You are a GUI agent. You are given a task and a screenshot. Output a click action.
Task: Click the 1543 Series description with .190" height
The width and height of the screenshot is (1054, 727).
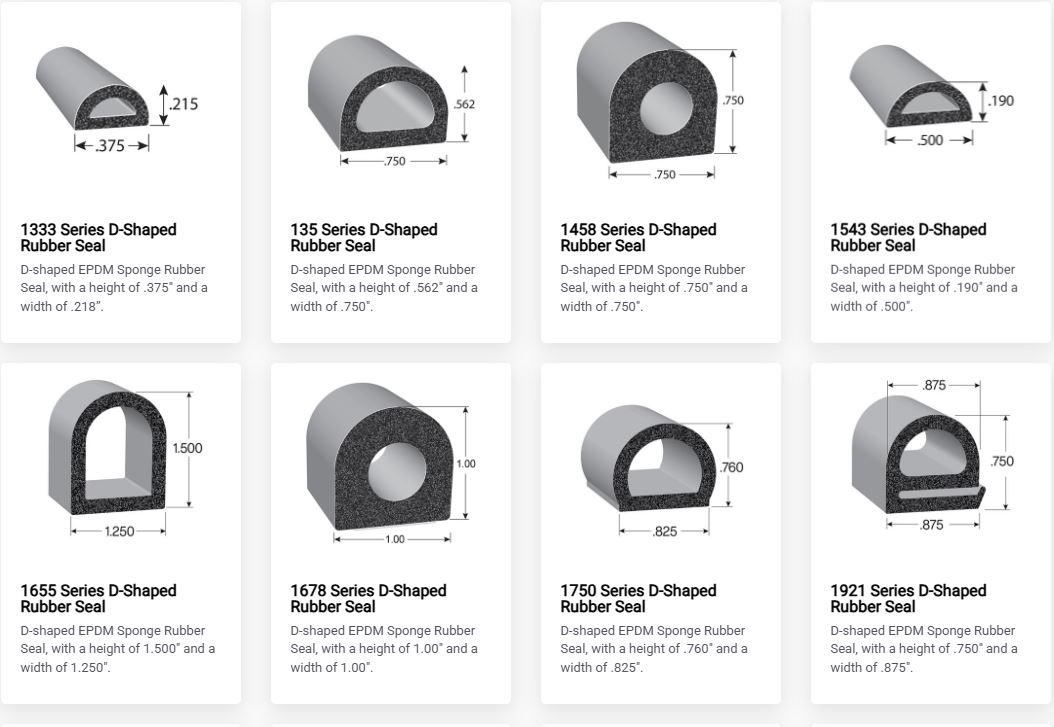924,288
